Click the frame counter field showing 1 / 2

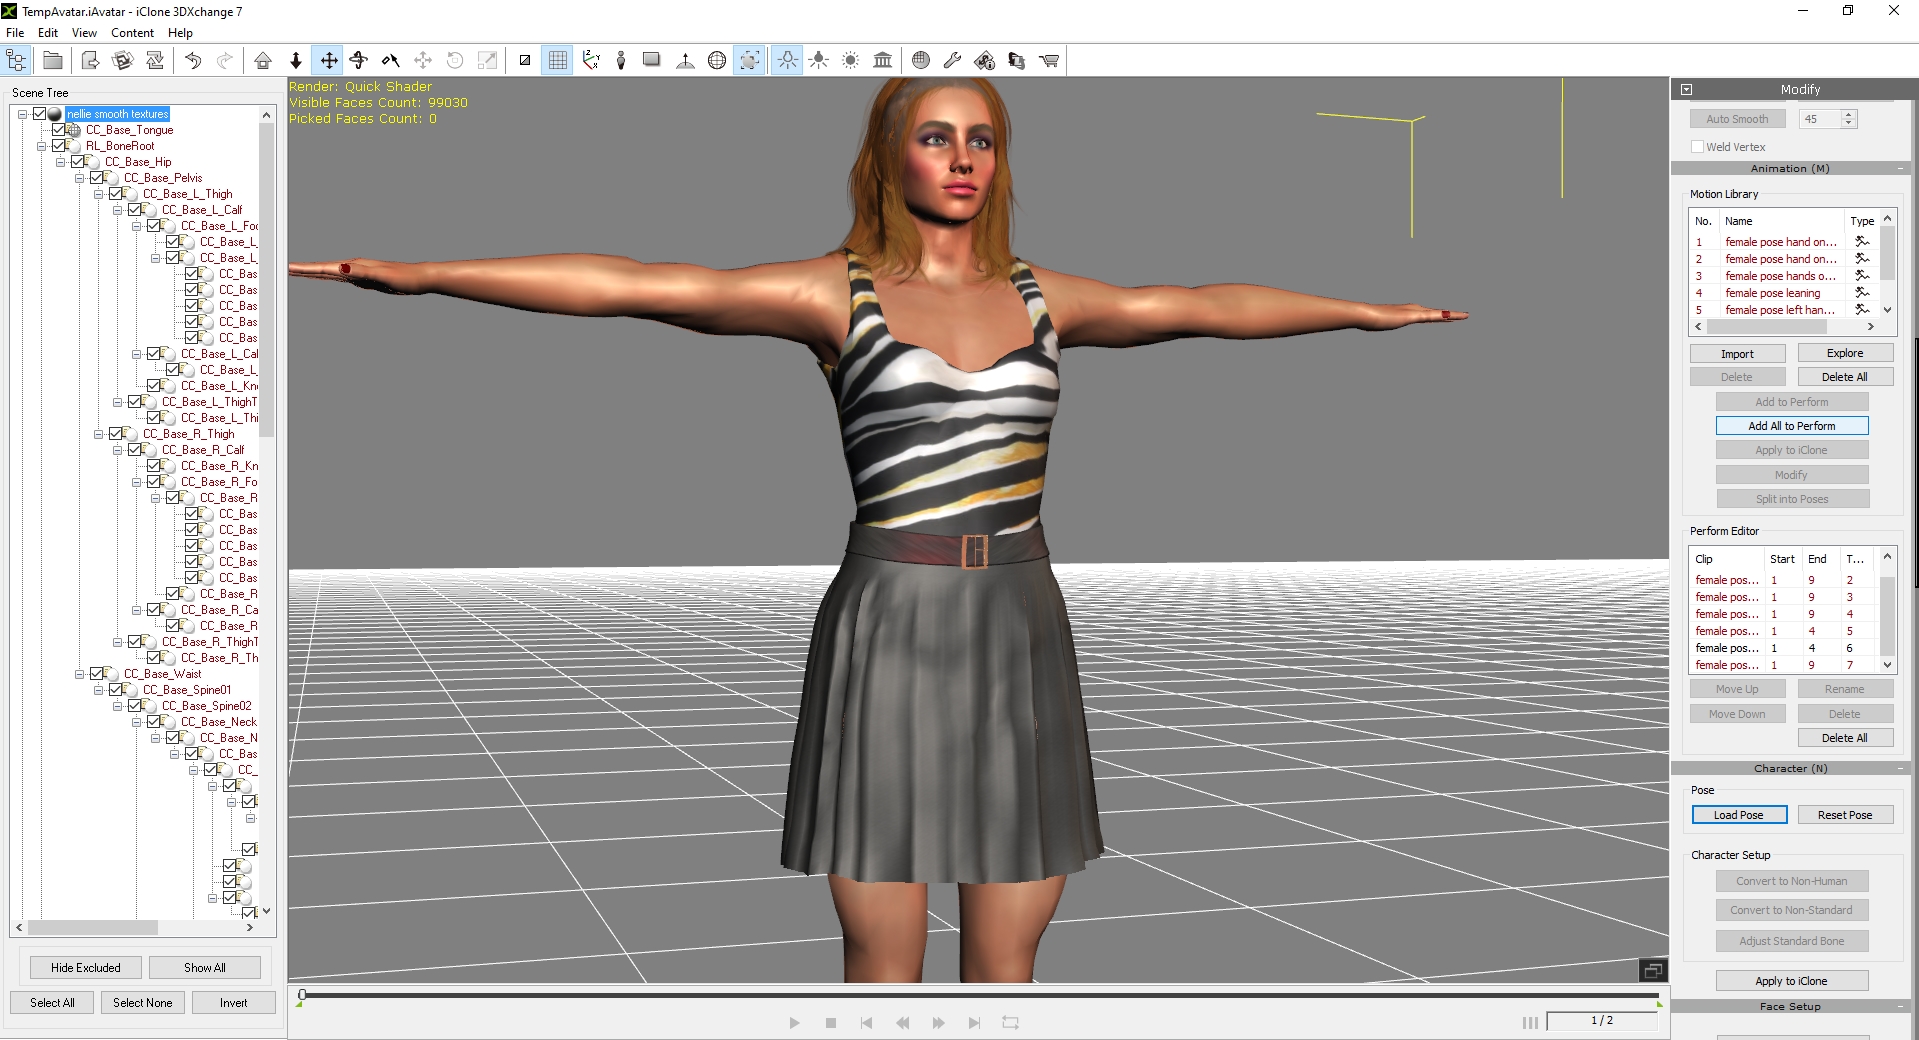coord(1602,1021)
